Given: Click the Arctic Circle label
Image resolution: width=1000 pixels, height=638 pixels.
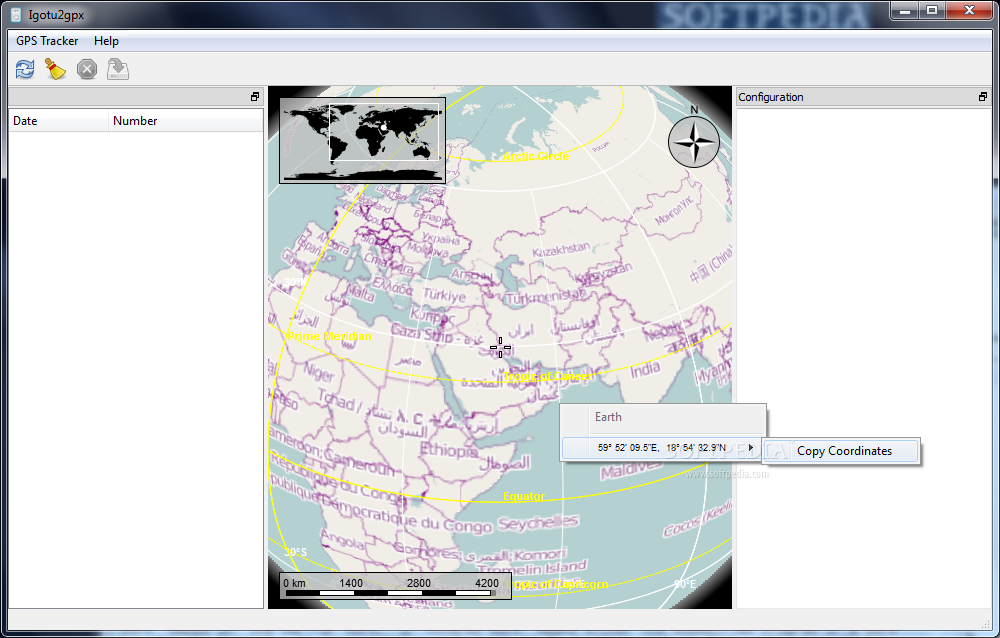Looking at the screenshot, I should coord(536,156).
